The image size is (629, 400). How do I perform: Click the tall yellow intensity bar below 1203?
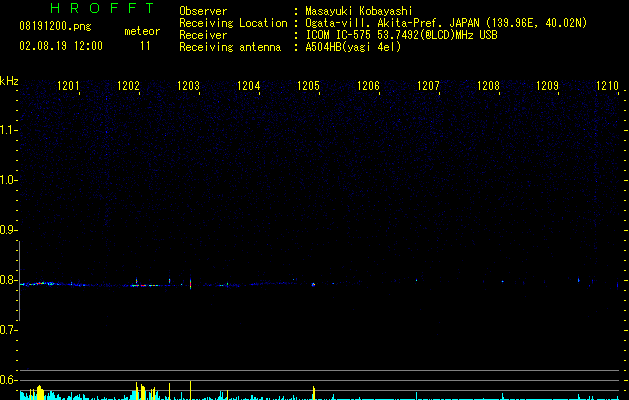tap(190, 390)
